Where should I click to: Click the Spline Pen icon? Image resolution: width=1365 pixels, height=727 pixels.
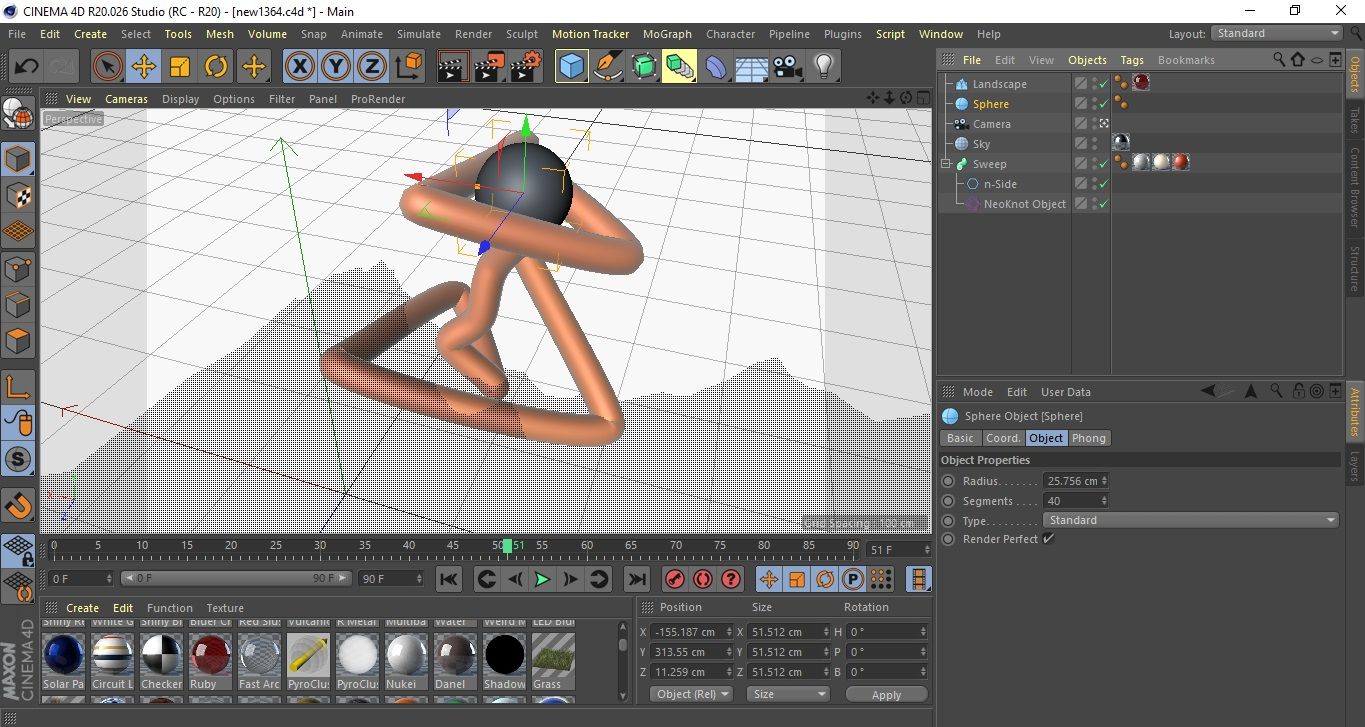pos(608,67)
